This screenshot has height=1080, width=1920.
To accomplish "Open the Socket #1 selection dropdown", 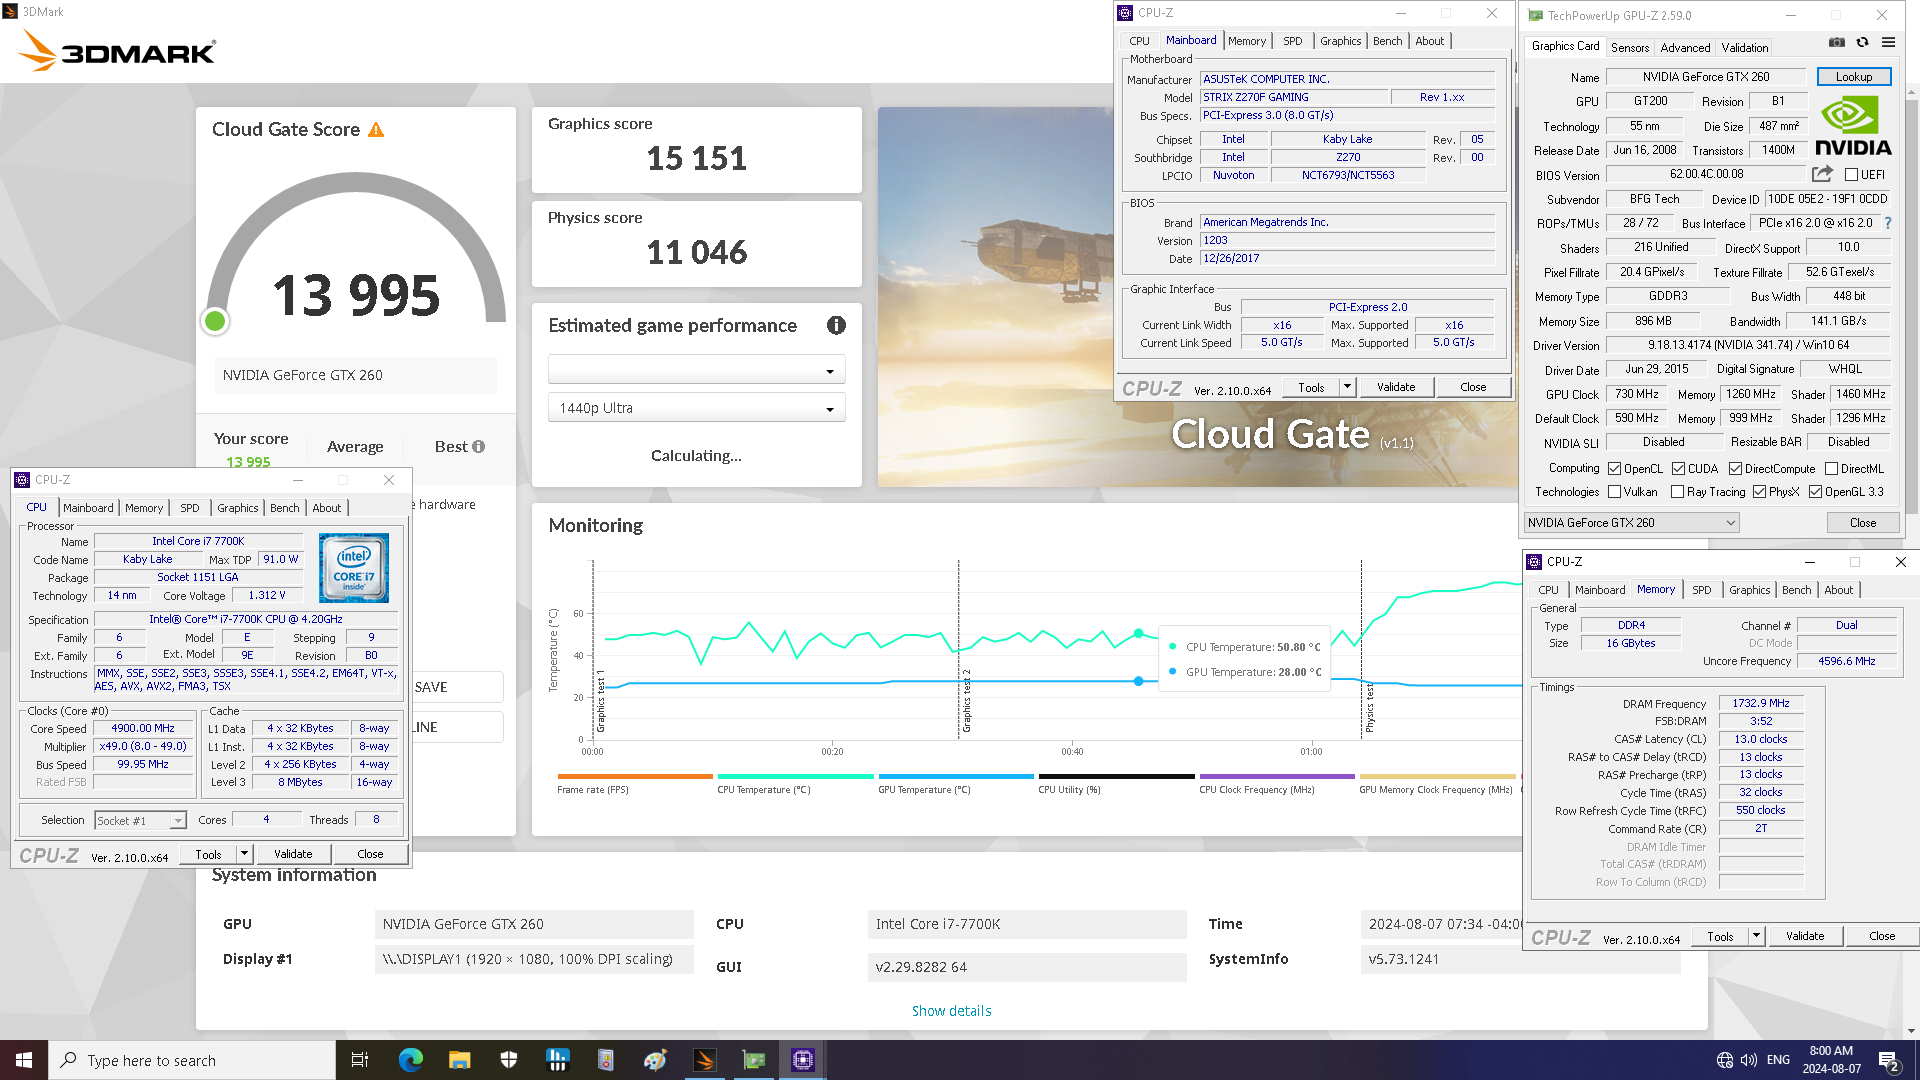I will point(141,821).
